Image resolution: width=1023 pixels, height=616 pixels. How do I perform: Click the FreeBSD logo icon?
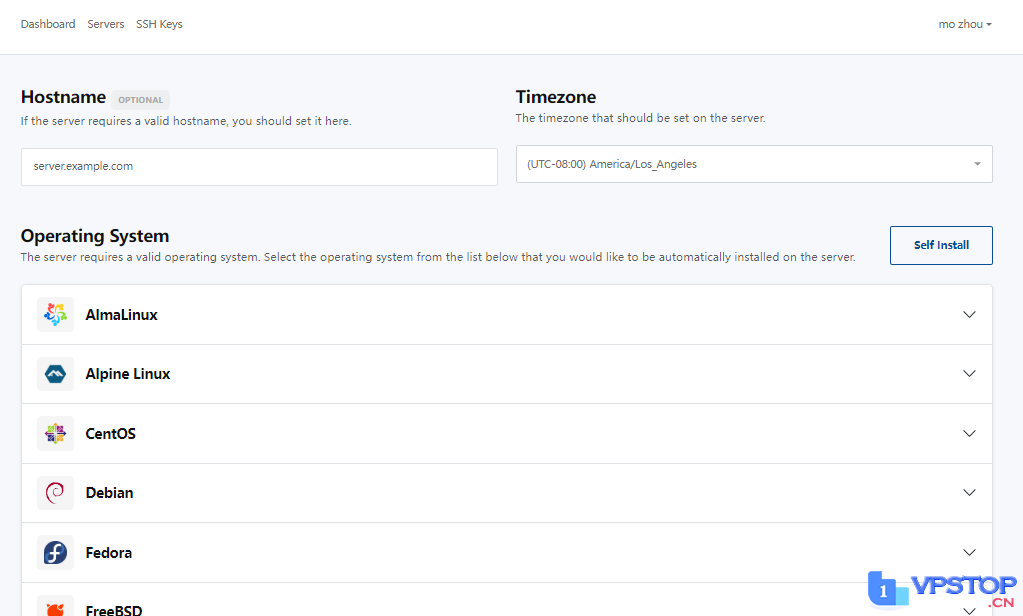[55, 607]
